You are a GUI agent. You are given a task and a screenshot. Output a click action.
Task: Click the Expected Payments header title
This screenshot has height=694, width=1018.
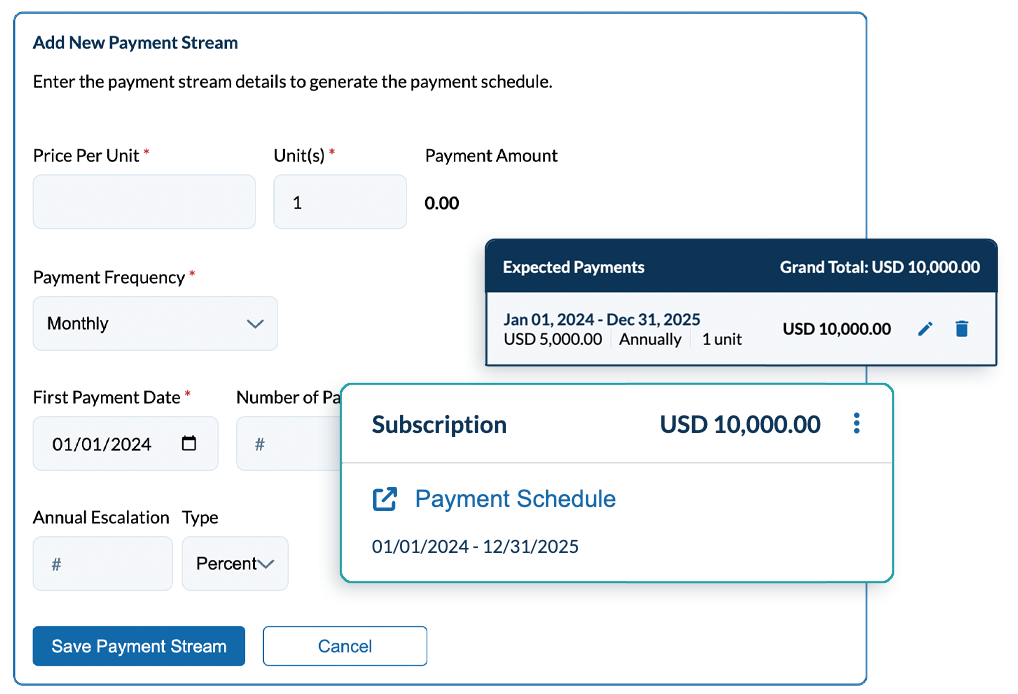point(573,267)
